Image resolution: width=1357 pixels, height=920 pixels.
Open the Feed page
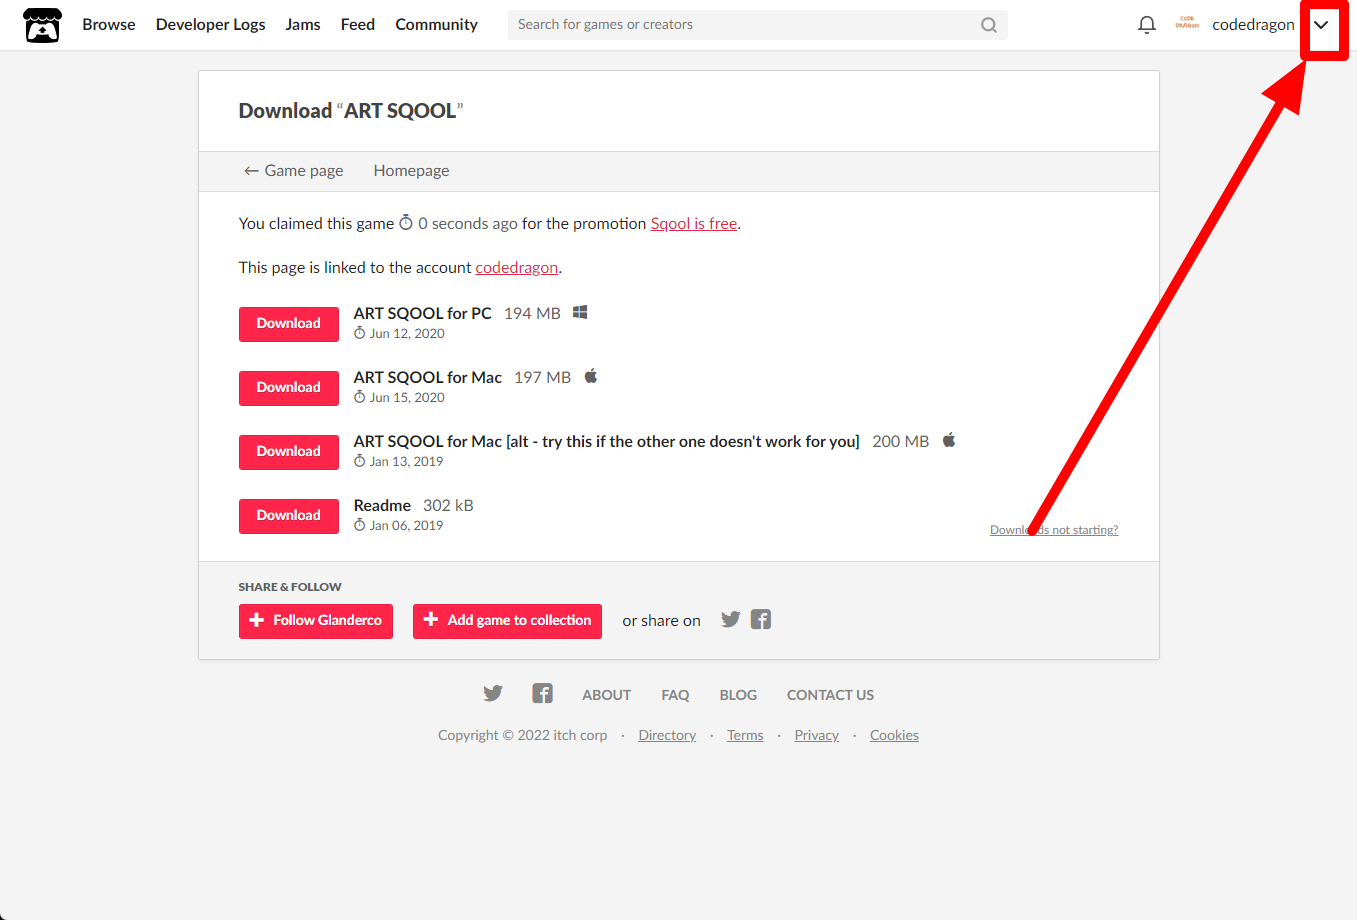(x=358, y=25)
